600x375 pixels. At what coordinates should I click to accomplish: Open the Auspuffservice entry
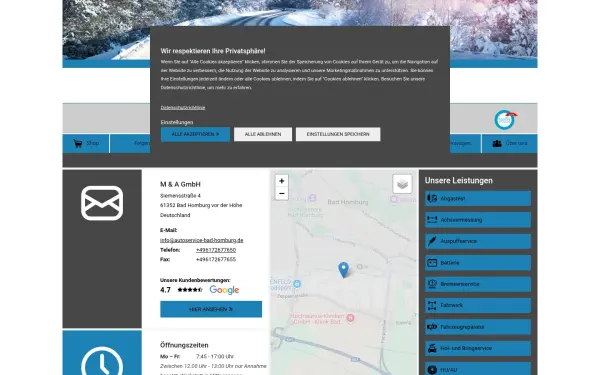coord(478,241)
